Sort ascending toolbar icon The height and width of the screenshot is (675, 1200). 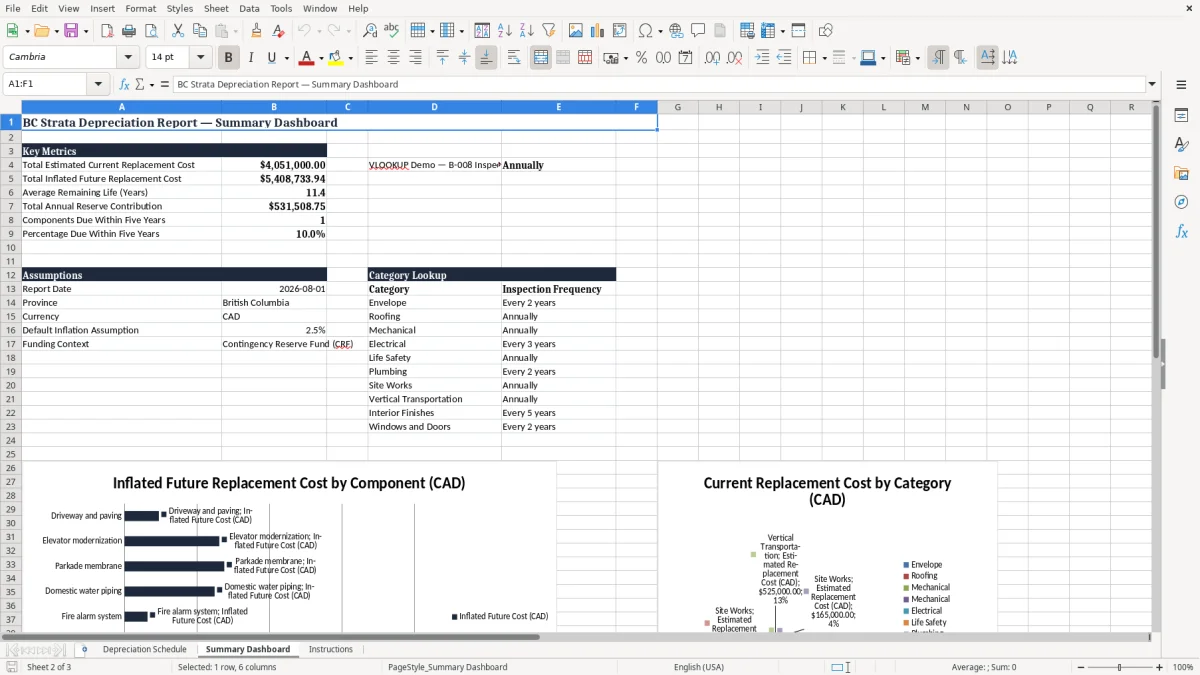504,31
